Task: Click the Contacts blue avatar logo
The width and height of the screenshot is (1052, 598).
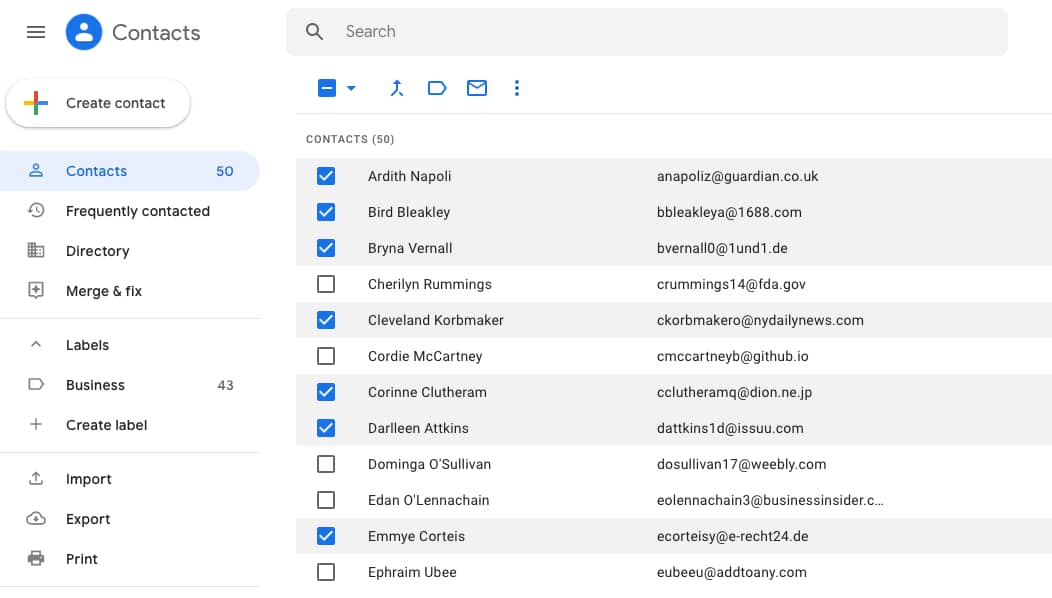Action: (84, 32)
